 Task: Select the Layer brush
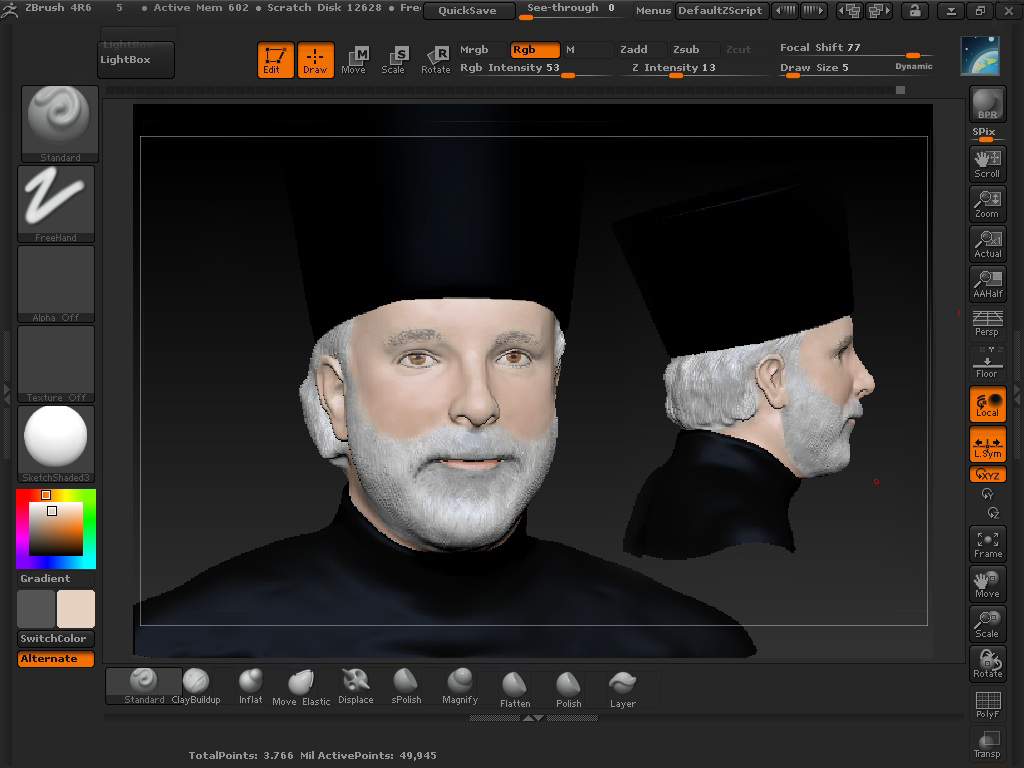pos(622,689)
